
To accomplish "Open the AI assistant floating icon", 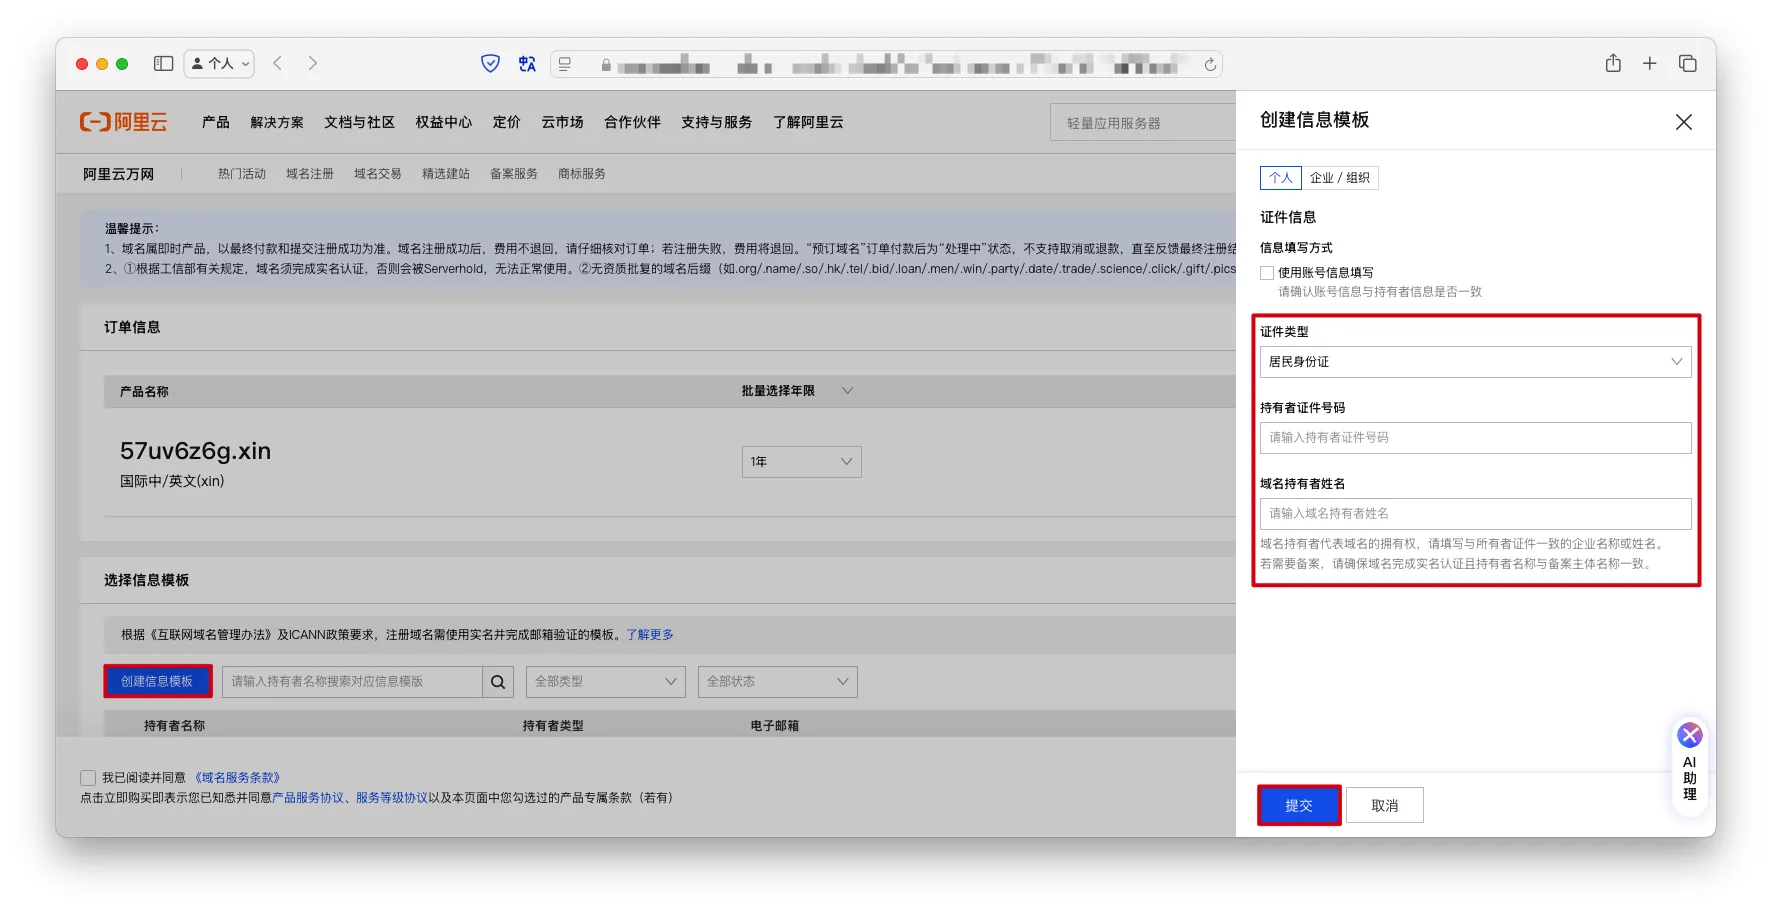I will (1689, 736).
